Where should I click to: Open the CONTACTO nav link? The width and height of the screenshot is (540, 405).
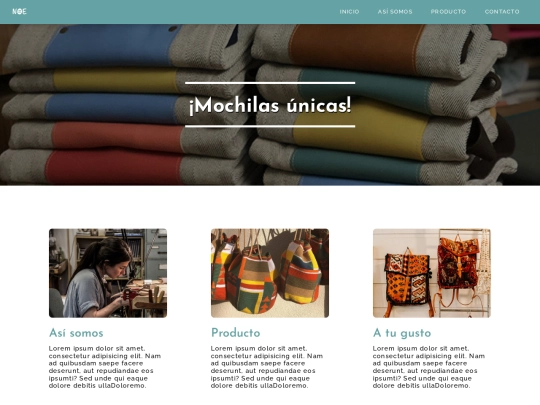coord(502,12)
